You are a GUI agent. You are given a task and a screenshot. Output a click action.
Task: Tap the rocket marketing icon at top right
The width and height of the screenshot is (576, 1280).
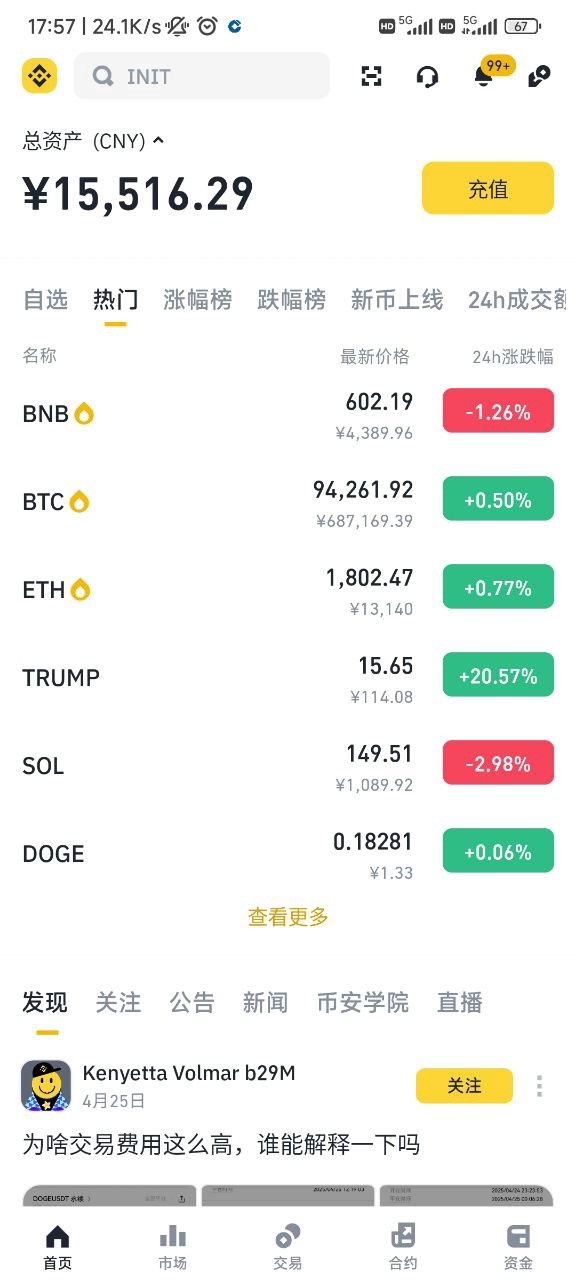[x=540, y=76]
